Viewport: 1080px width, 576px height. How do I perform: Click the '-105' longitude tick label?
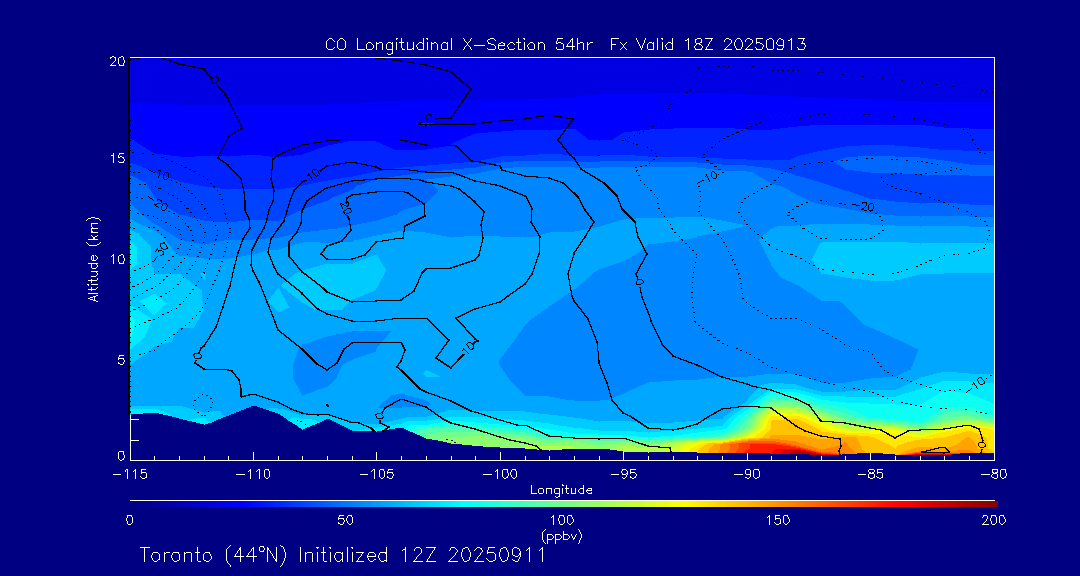tap(377, 475)
